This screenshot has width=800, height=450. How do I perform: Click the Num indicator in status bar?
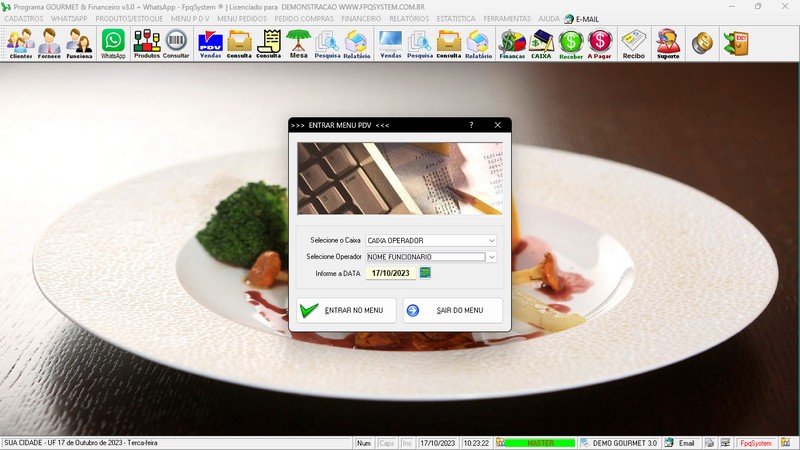click(x=364, y=443)
